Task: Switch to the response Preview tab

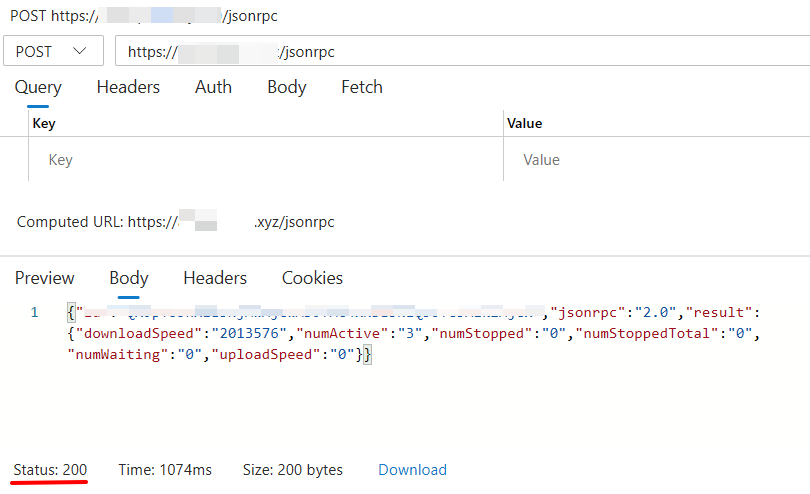Action: 44,278
